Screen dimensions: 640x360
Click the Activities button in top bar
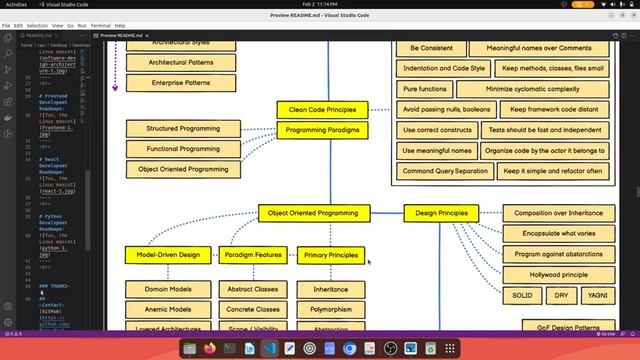(16, 4)
